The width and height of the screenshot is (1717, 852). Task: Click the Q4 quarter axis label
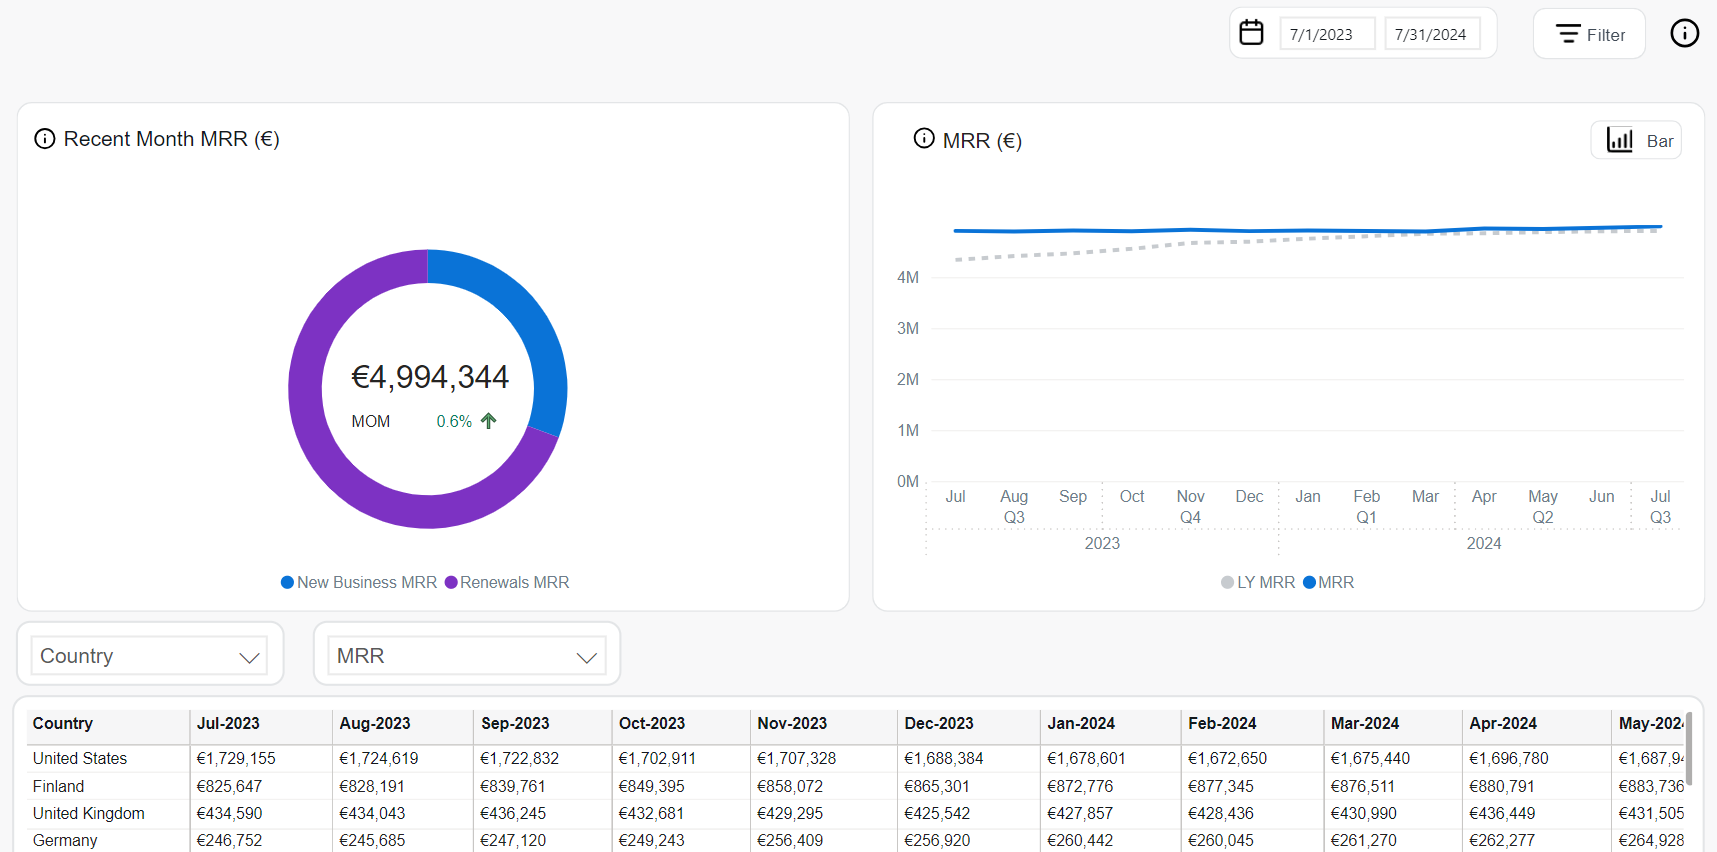click(x=1190, y=517)
